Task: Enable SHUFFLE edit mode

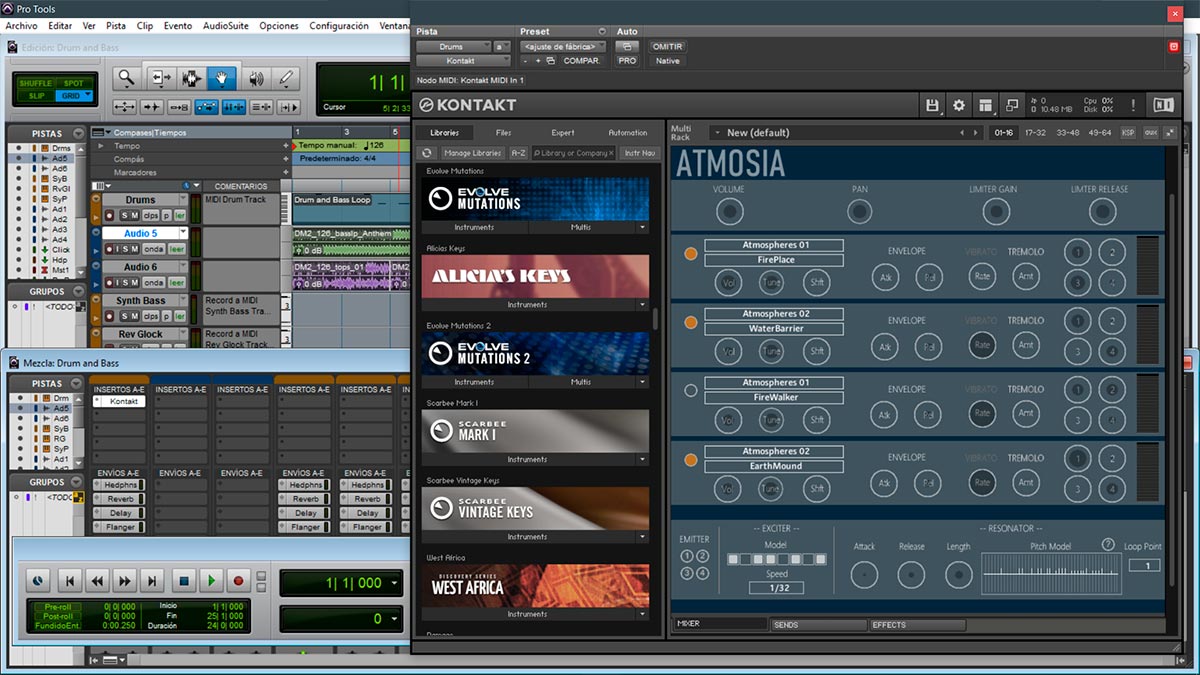Action: 36,83
